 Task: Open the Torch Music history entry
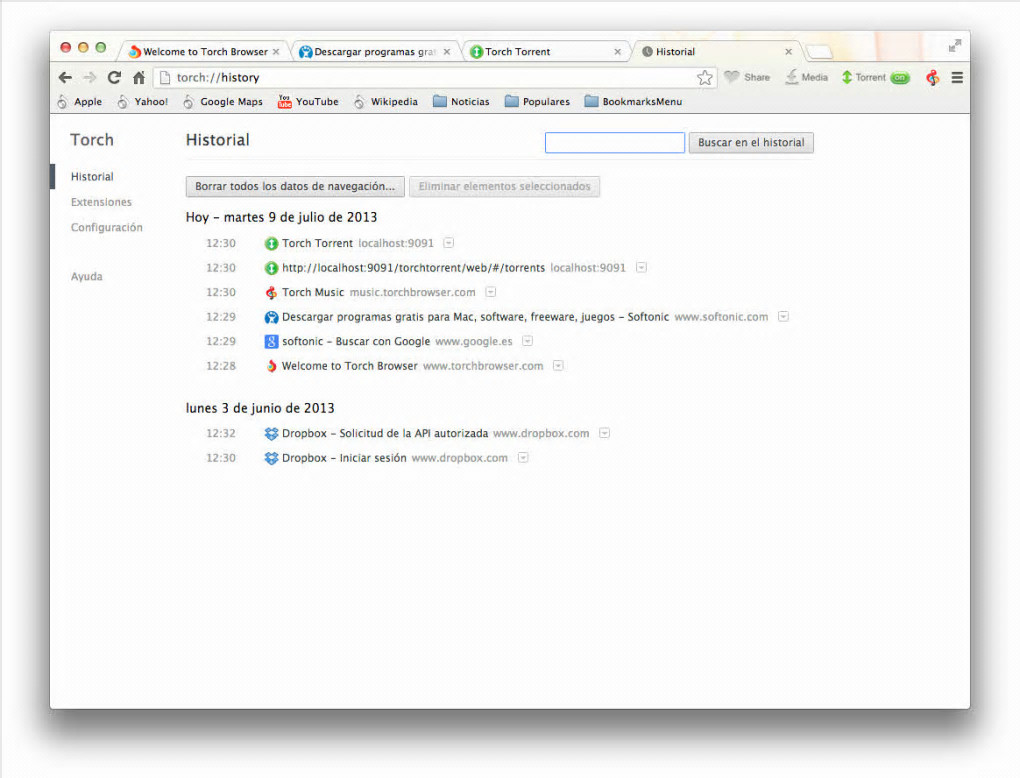313,292
